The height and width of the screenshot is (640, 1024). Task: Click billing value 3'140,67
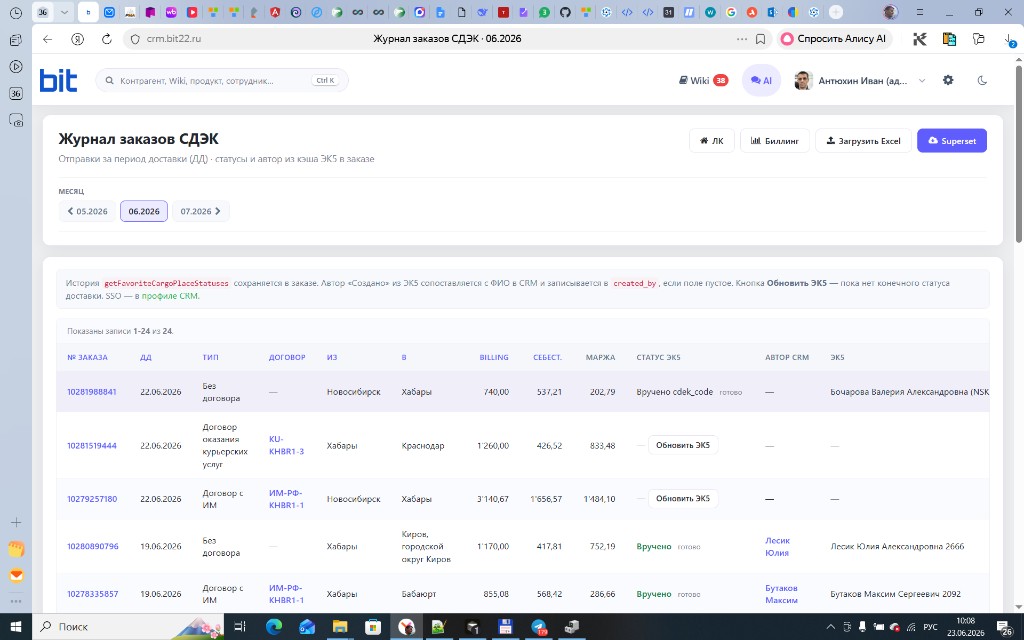click(x=492, y=498)
